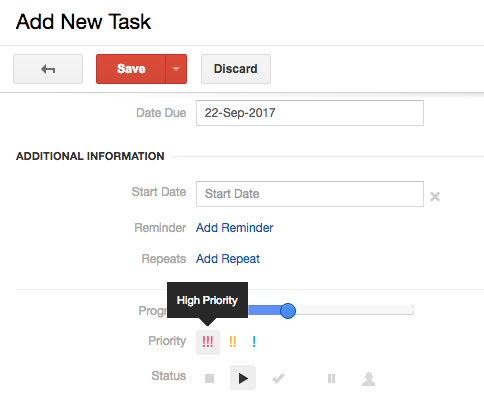Mark status as completed checkmark icon
The height and width of the screenshot is (402, 484).
pos(278,378)
